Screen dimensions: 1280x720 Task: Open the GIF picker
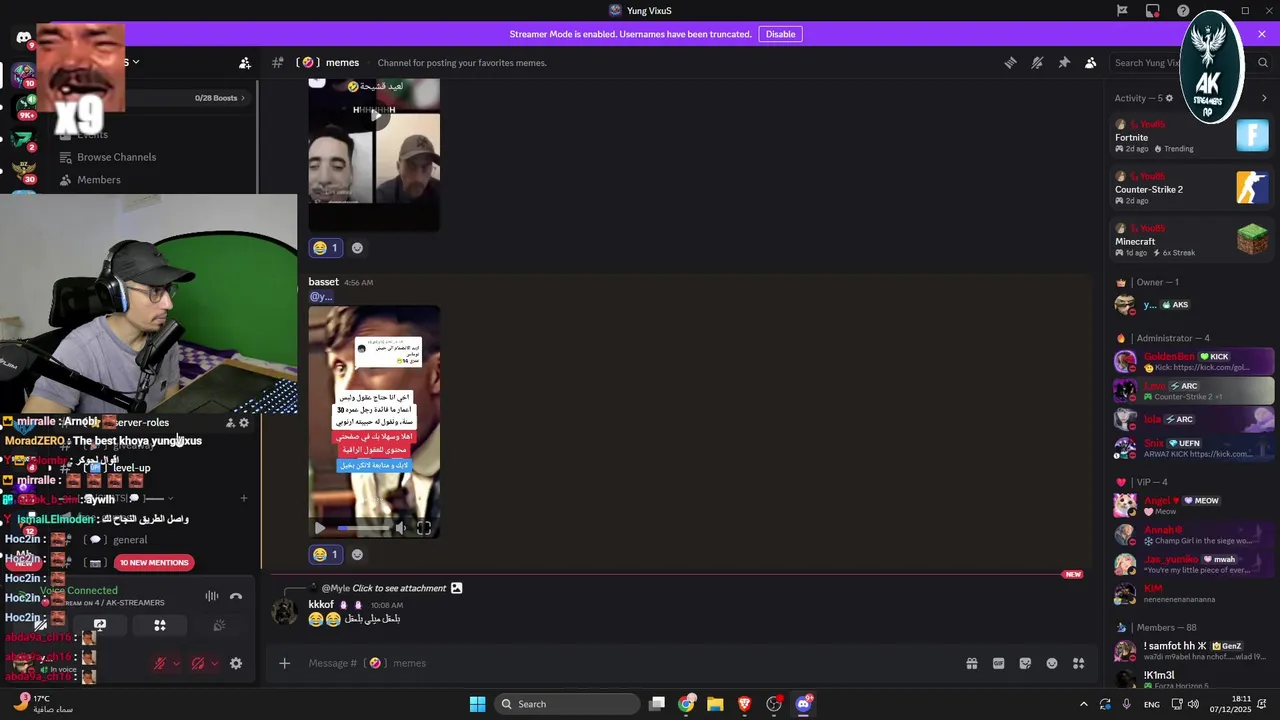(x=998, y=663)
